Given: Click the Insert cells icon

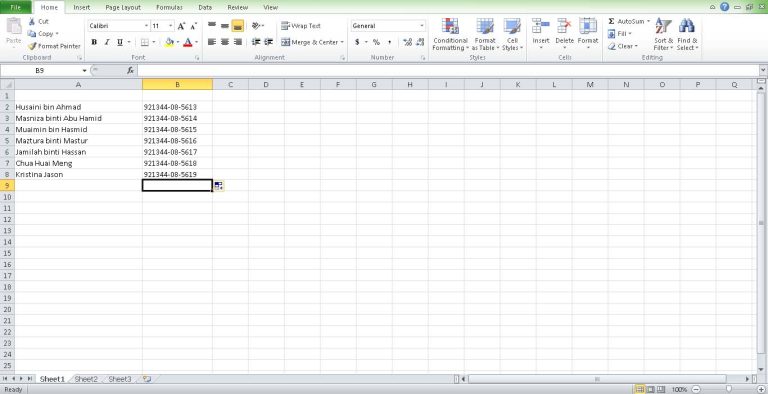Looking at the screenshot, I should (541, 25).
